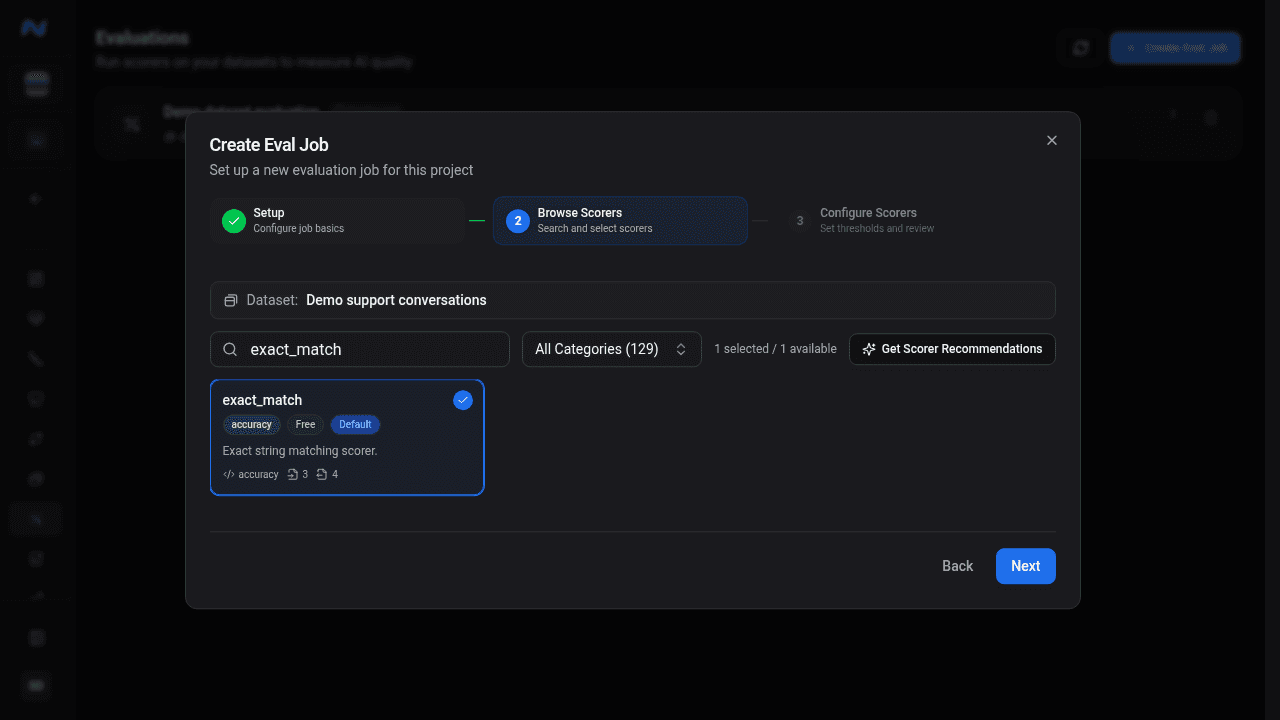Click the Exact string matching scorer description
The height and width of the screenshot is (720, 1280).
click(300, 451)
